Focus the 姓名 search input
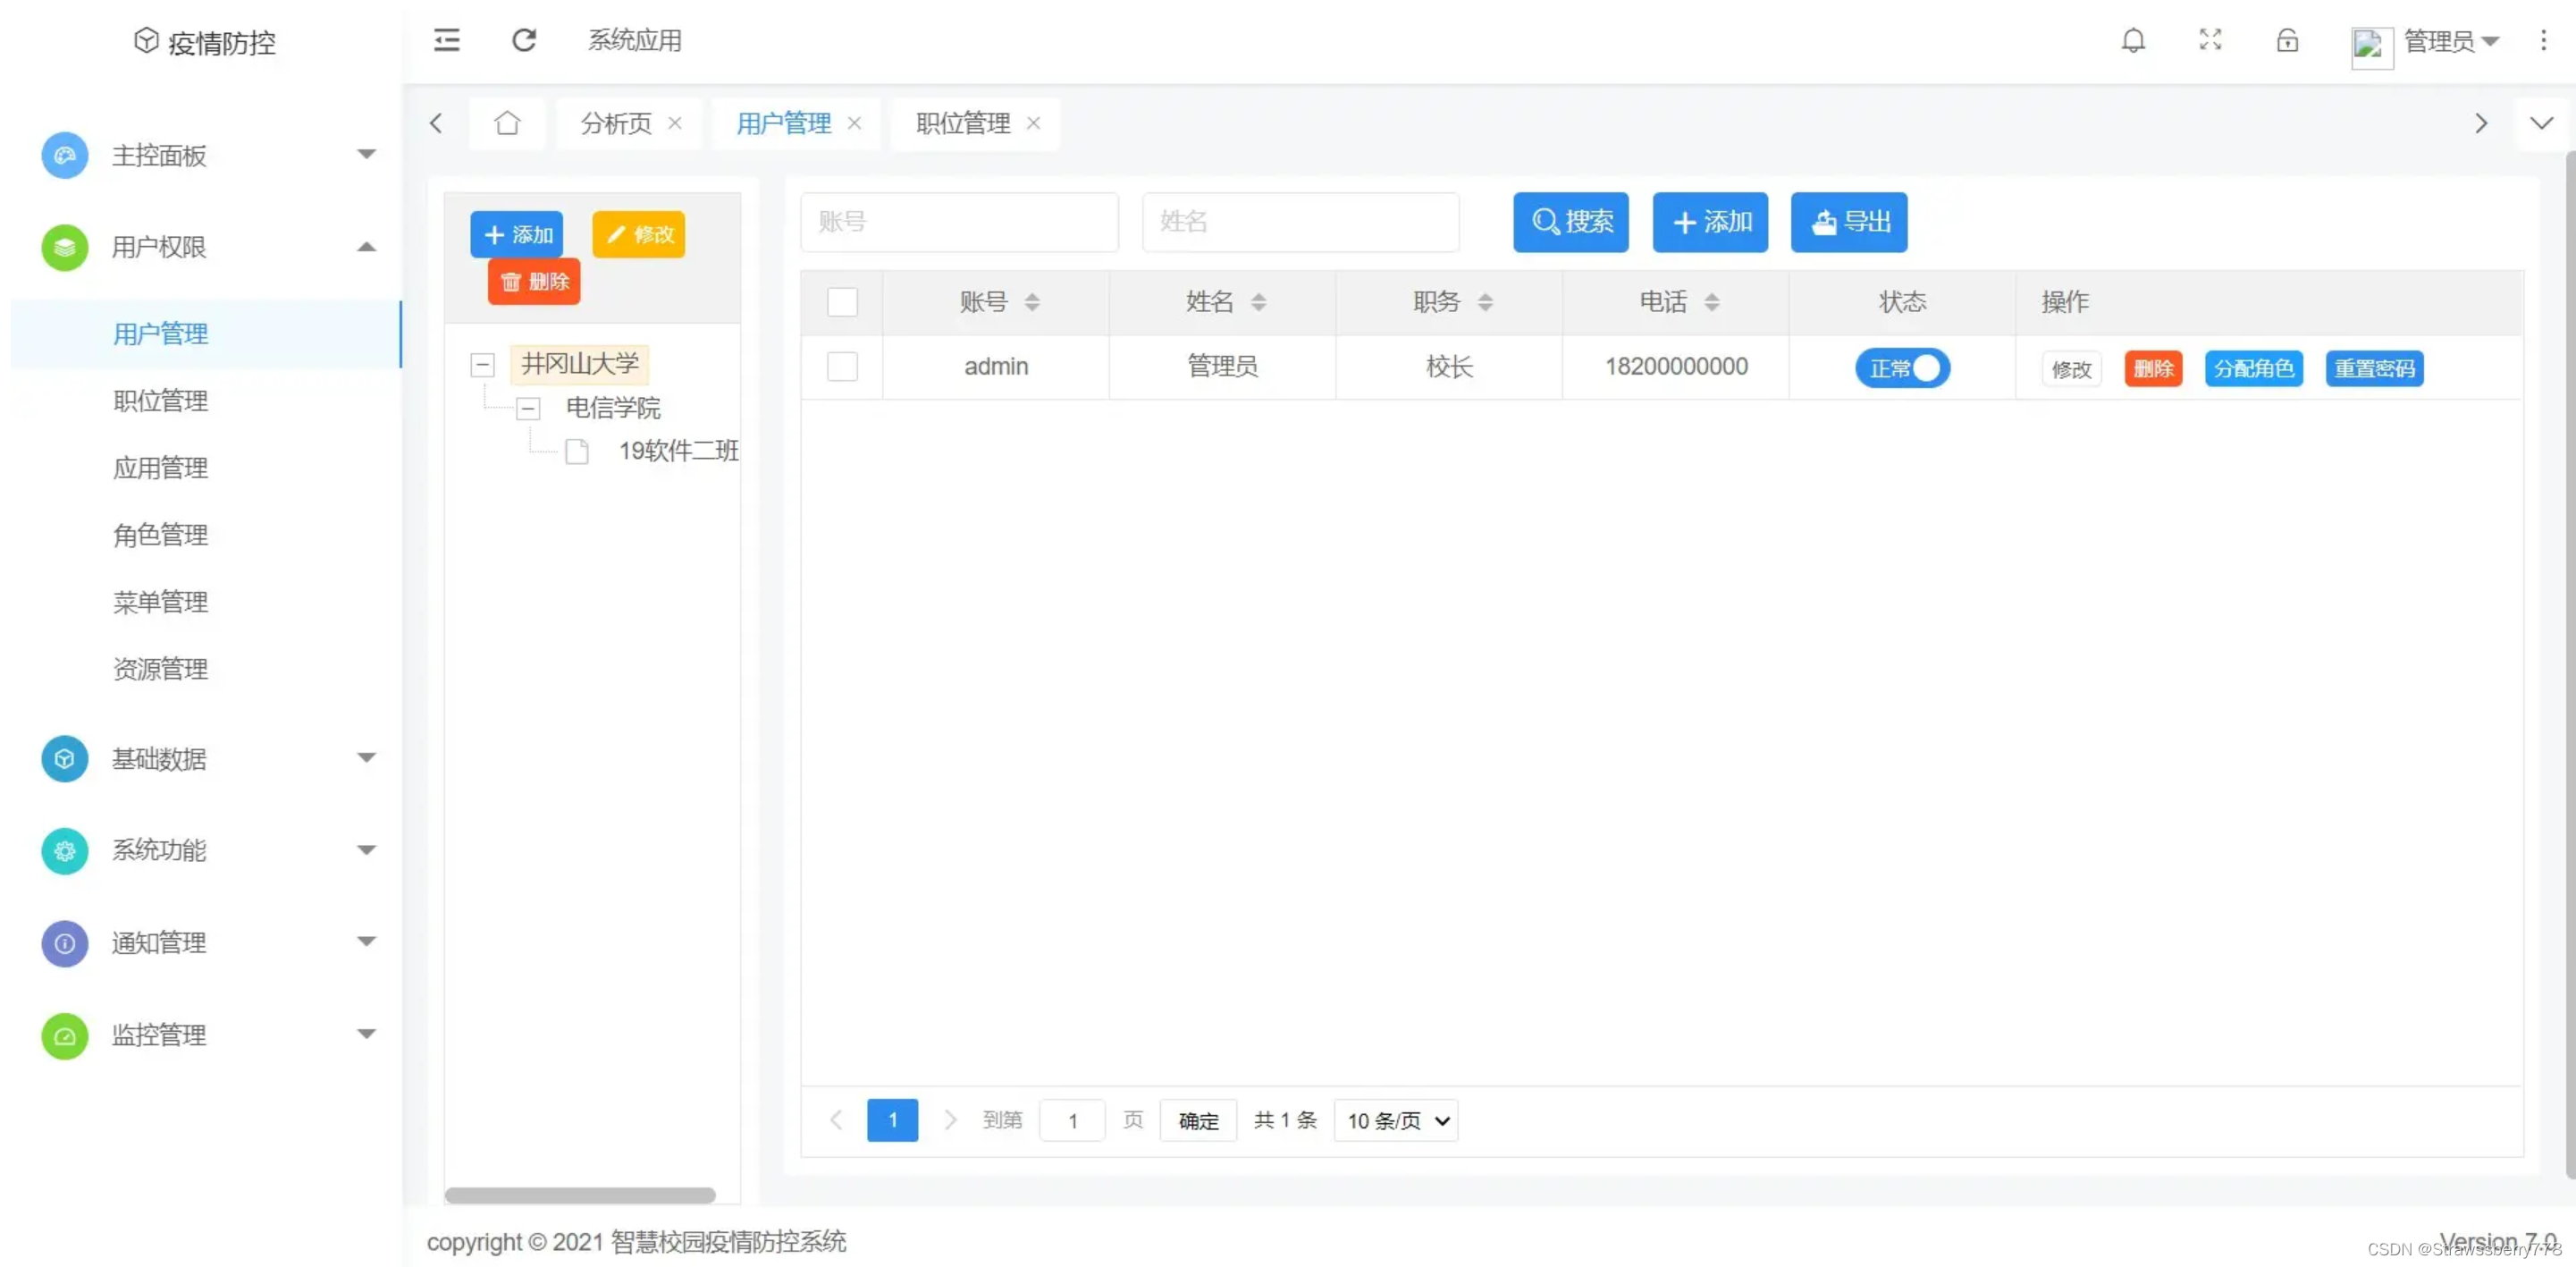Viewport: 2576px width, 1267px height. pyautogui.click(x=1300, y=222)
